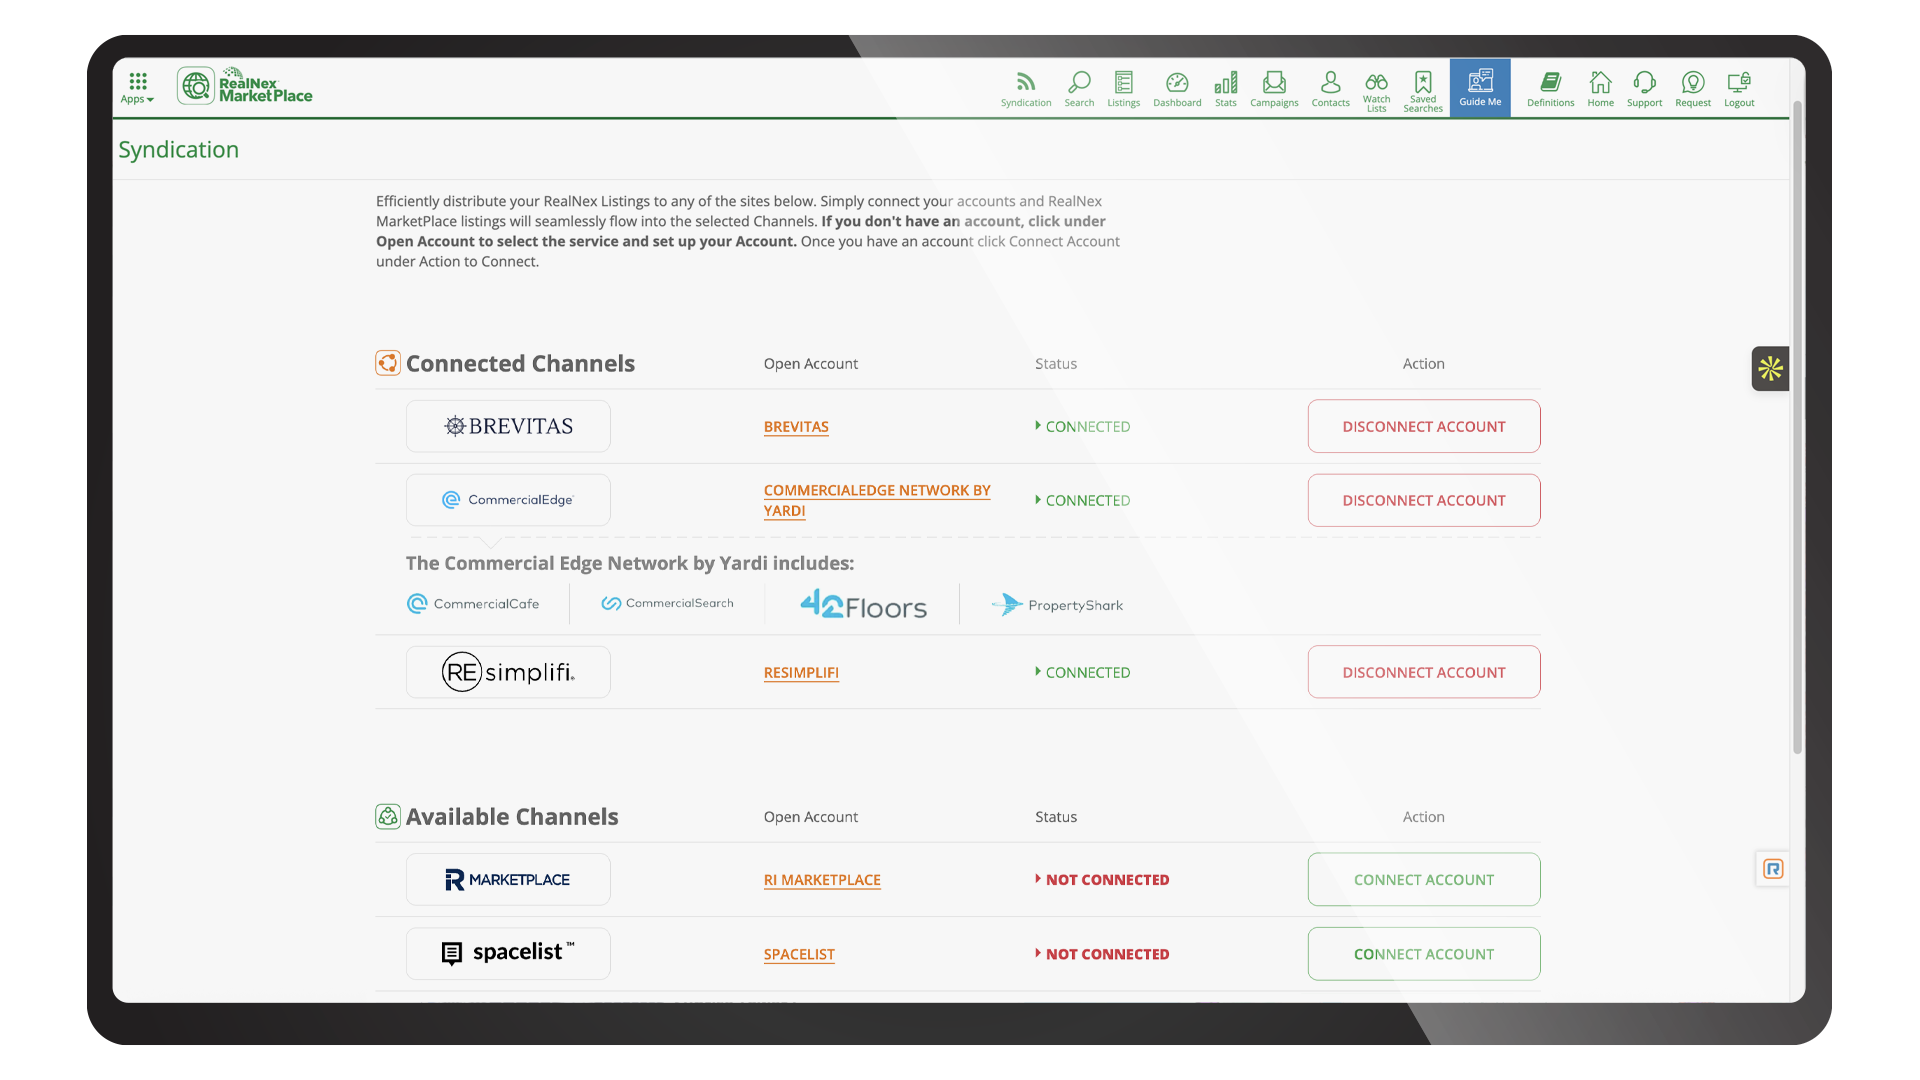Open the Listings toolbar icon
Screen dimensions: 1920x1080
[x=1124, y=89]
